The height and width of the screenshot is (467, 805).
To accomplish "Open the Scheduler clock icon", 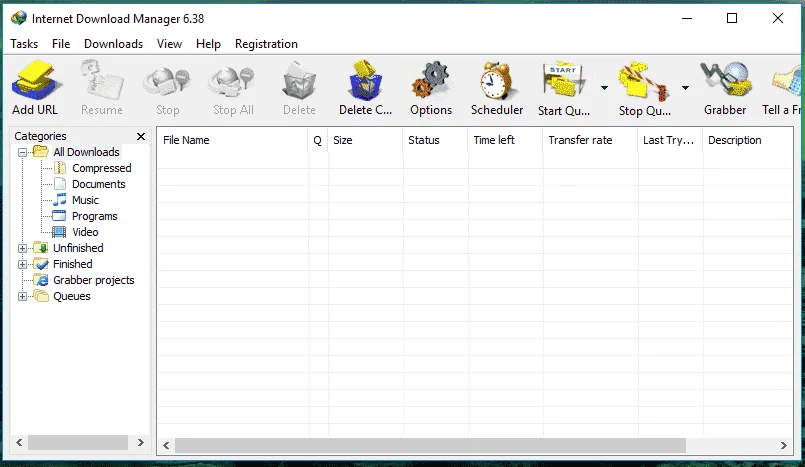I will coord(496,80).
